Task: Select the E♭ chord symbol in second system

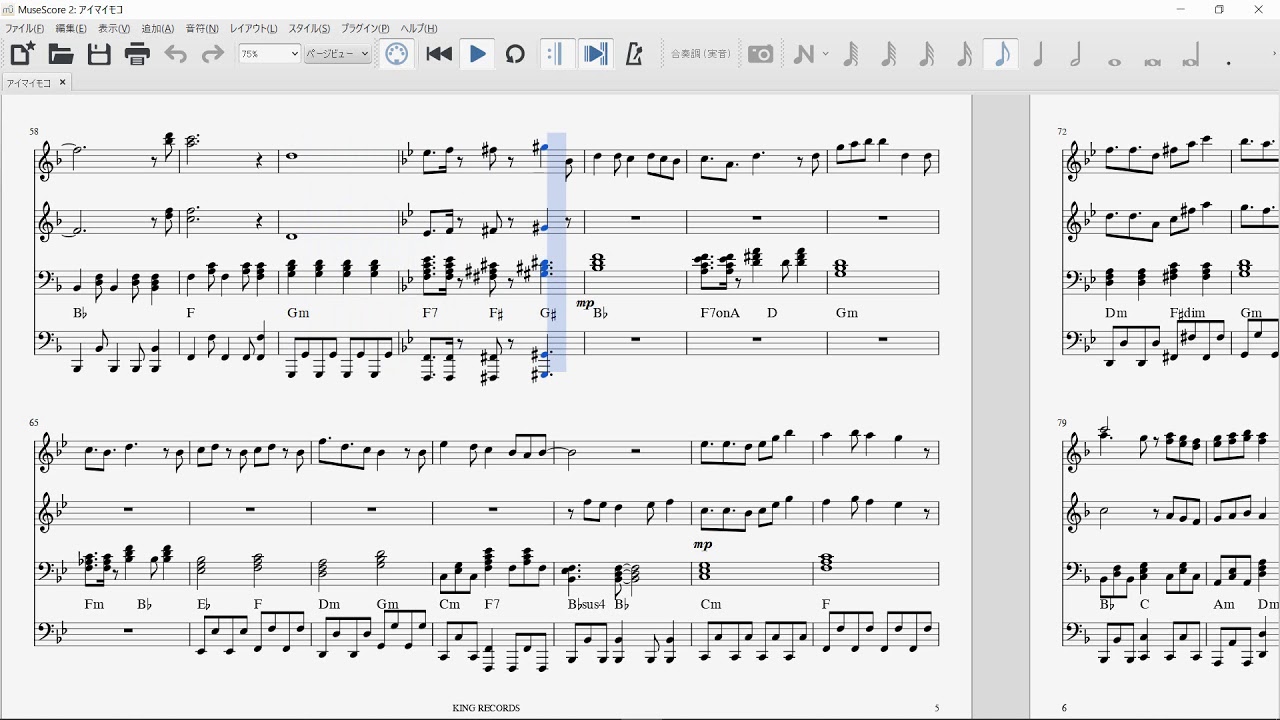Action: [x=204, y=604]
